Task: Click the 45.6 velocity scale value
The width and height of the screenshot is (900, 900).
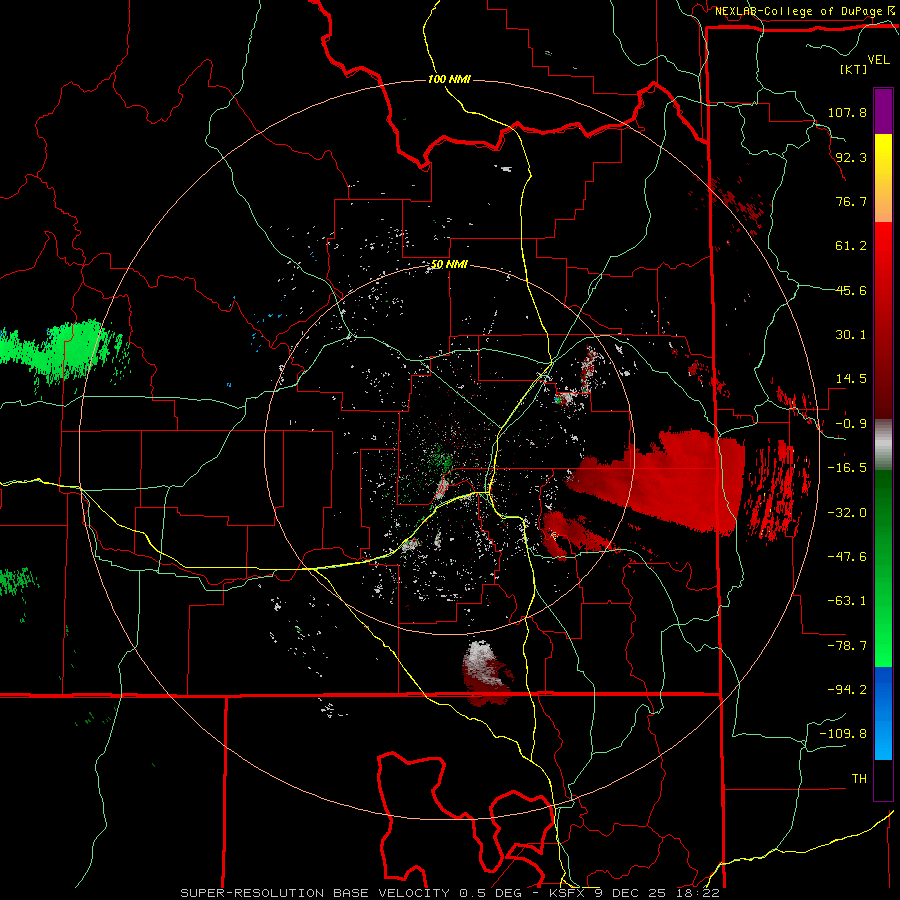Action: [x=851, y=290]
